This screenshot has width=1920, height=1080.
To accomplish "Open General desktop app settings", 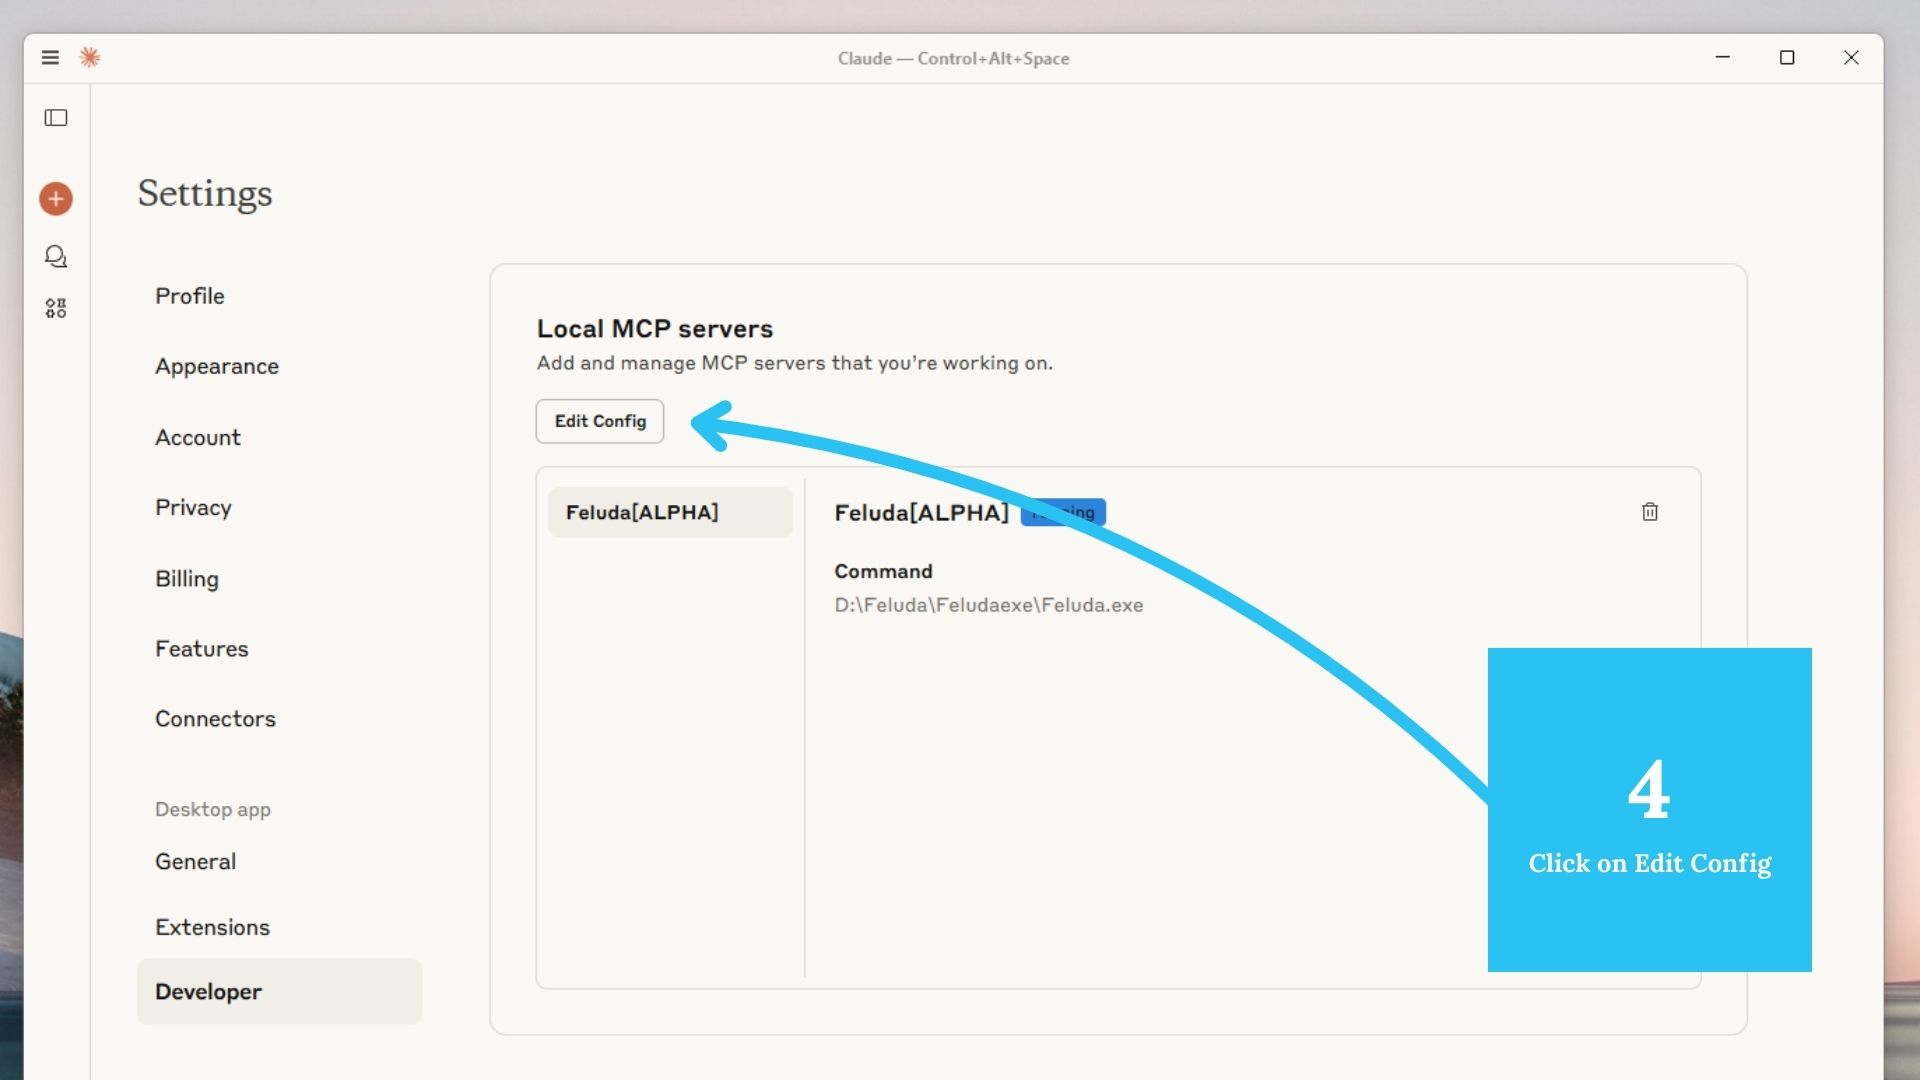I will coord(195,861).
